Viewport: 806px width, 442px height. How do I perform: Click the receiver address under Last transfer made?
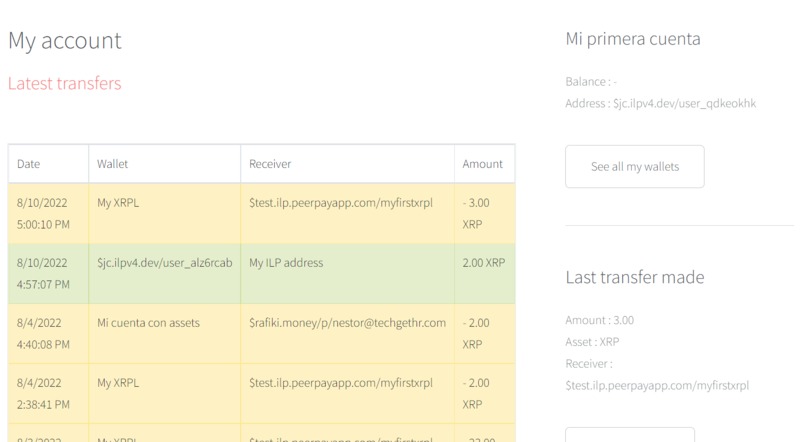pyautogui.click(x=657, y=385)
